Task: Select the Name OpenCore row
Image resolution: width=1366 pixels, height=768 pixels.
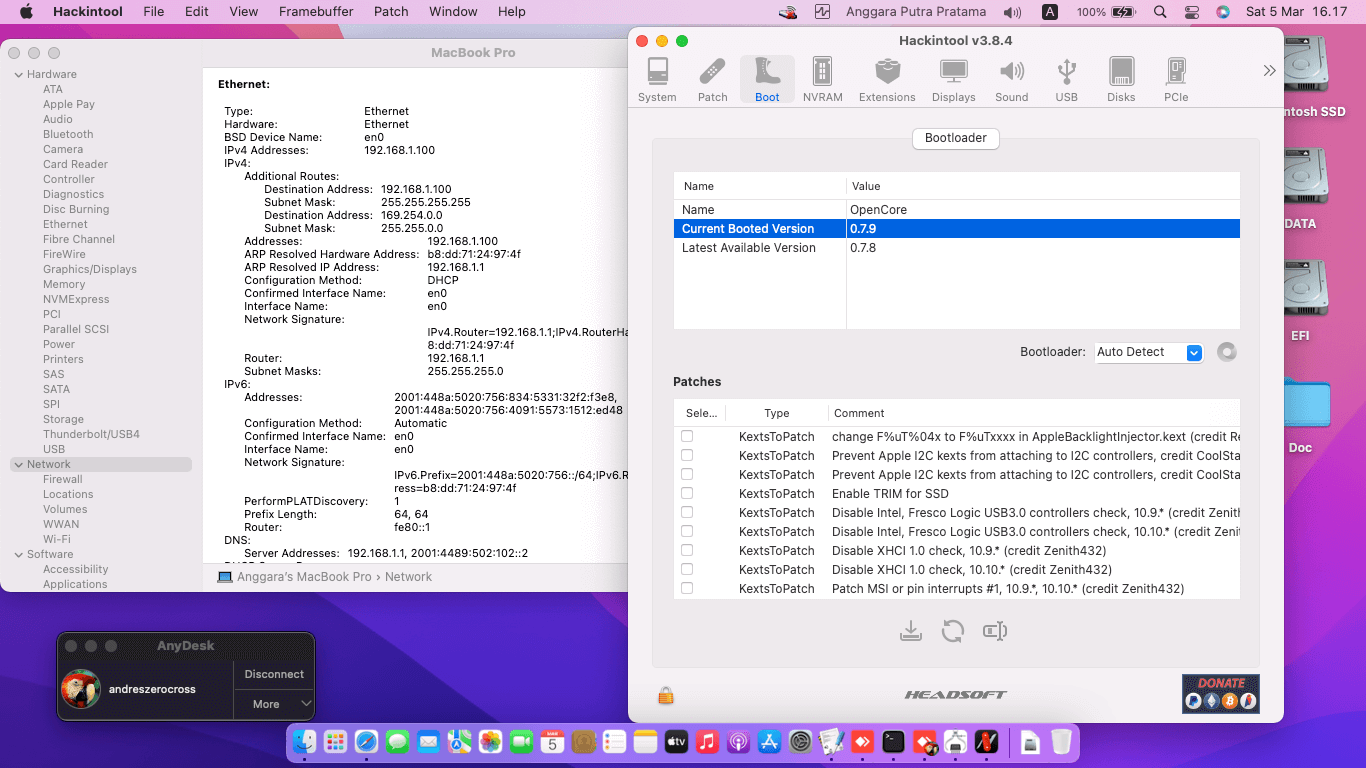Action: coord(956,210)
